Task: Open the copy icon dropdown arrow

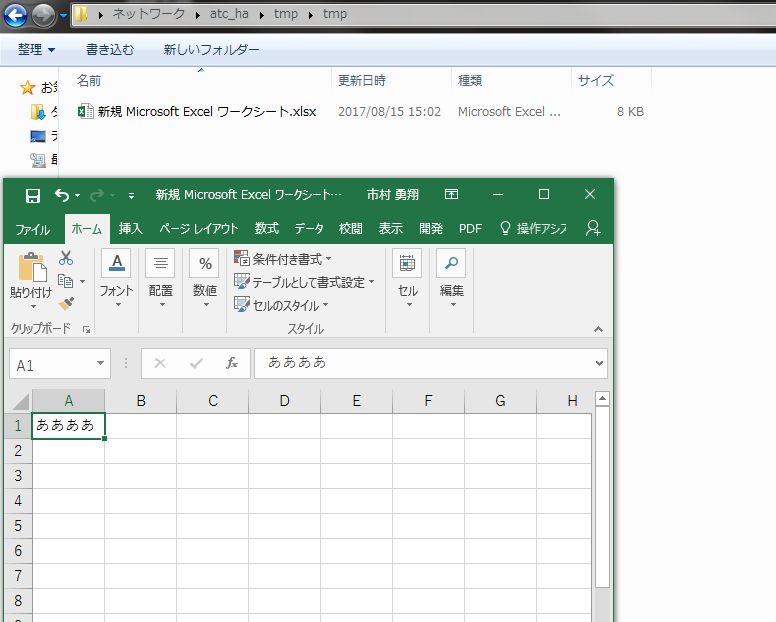Action: pos(82,282)
